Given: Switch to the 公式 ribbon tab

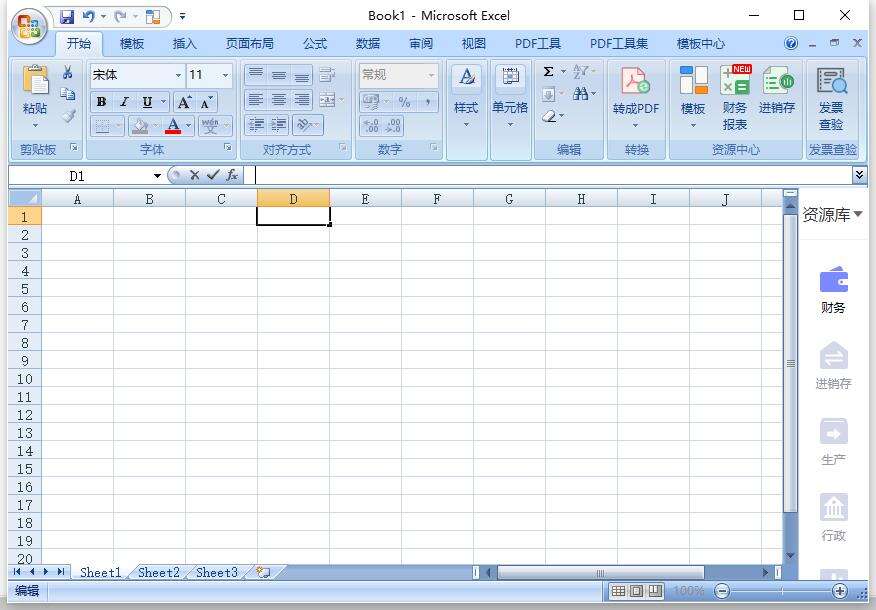Looking at the screenshot, I should (315, 44).
